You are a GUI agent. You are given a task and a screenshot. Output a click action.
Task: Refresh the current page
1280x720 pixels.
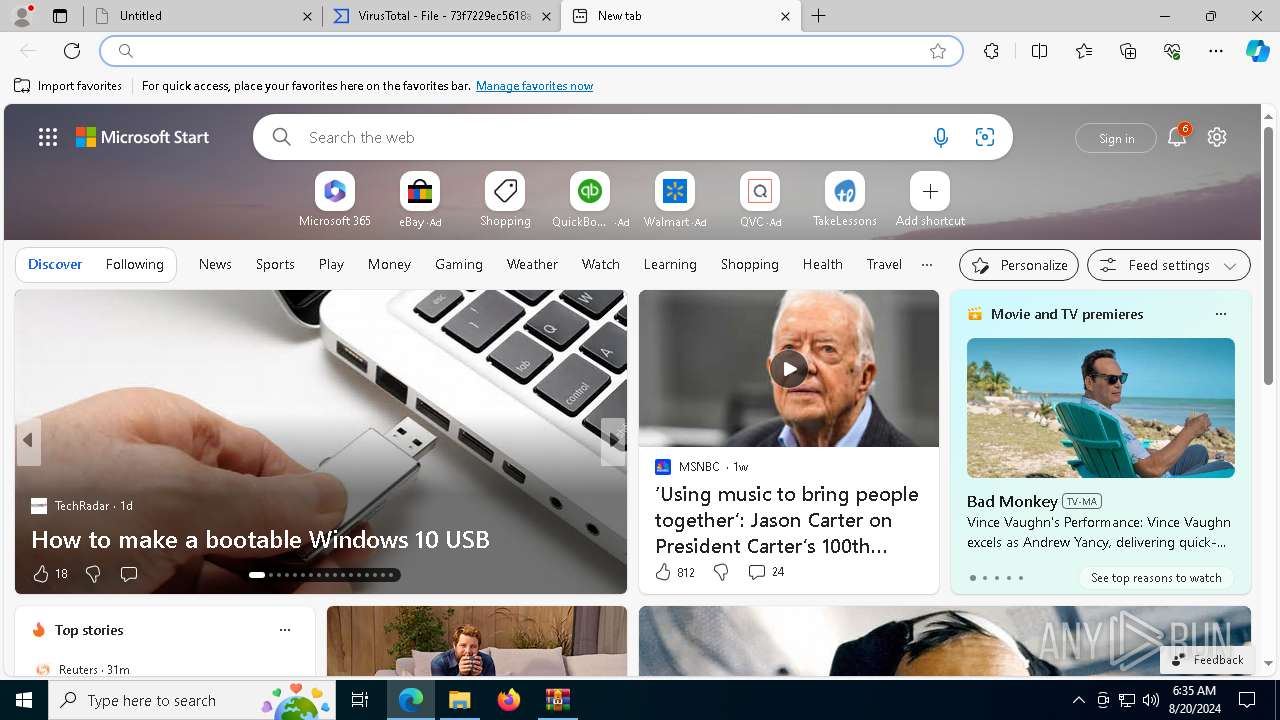pyautogui.click(x=72, y=51)
